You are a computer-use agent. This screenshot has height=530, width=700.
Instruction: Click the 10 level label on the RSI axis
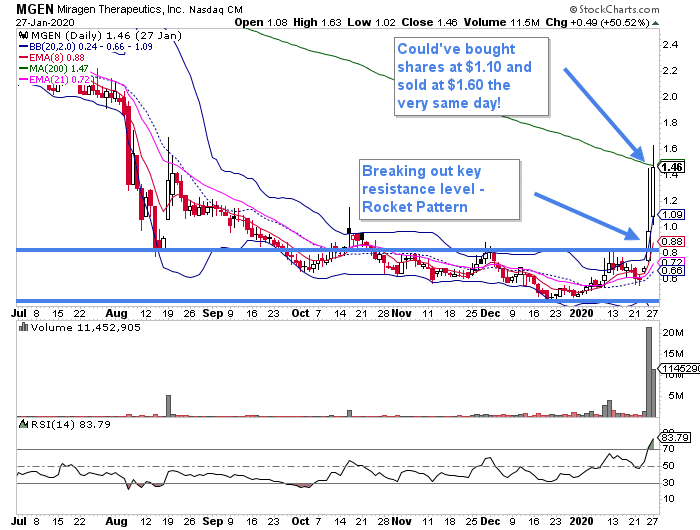click(x=668, y=499)
